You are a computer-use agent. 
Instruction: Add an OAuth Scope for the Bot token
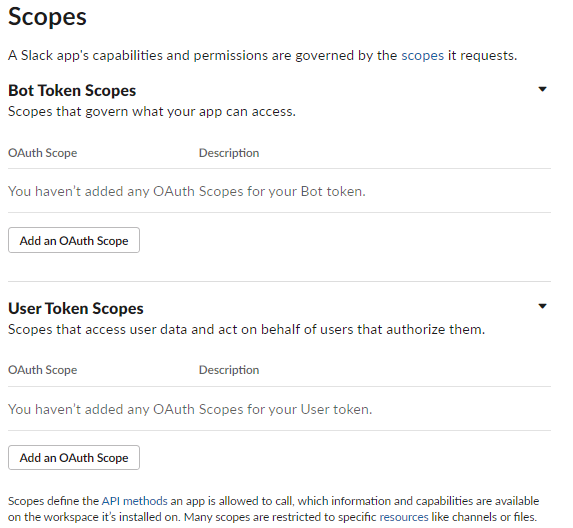click(x=74, y=240)
